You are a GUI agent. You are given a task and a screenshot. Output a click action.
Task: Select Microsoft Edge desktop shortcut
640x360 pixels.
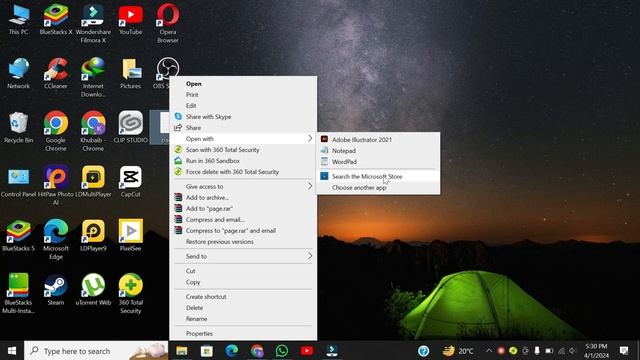tap(56, 240)
